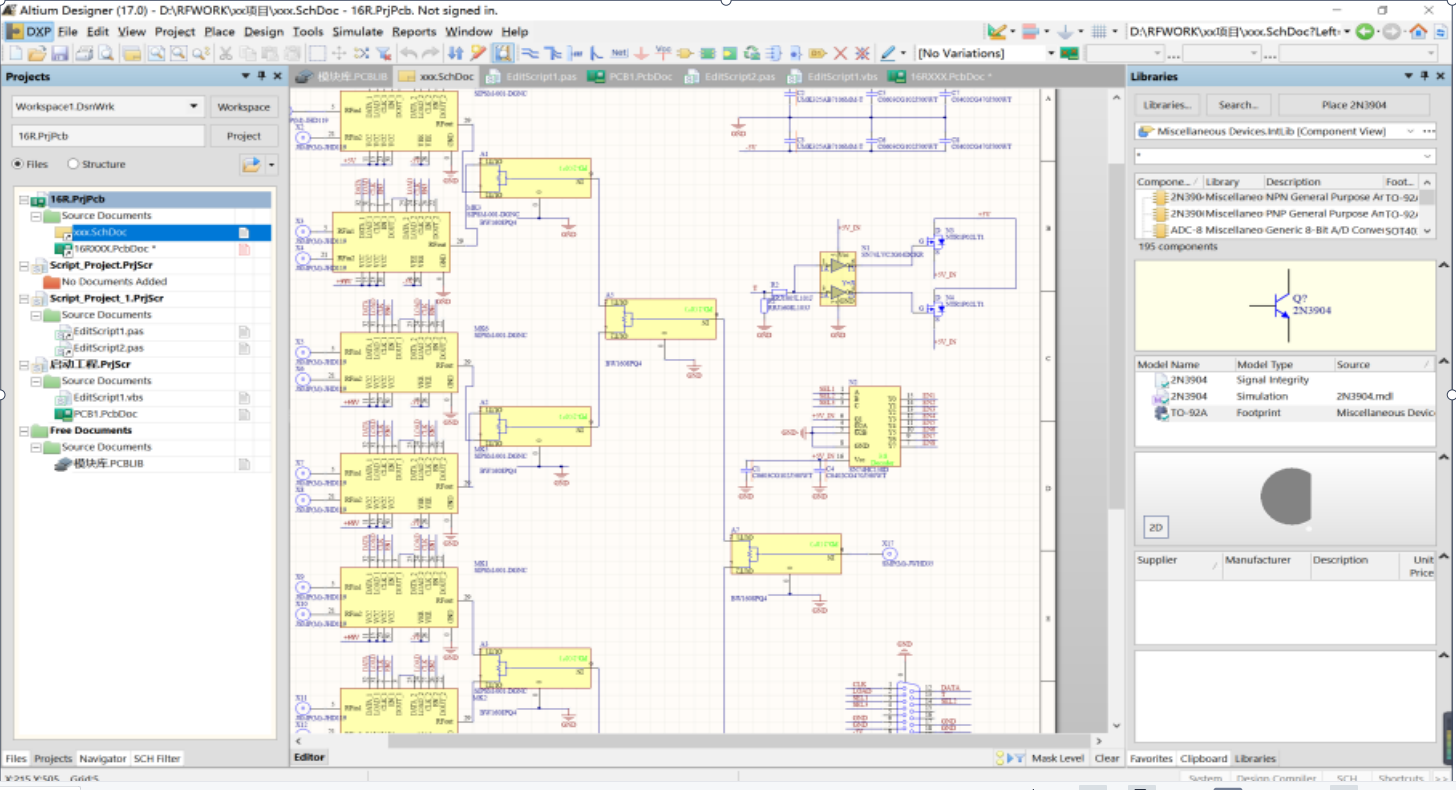Place a GND power port
Screen dimensions: 1456x790
641,53
